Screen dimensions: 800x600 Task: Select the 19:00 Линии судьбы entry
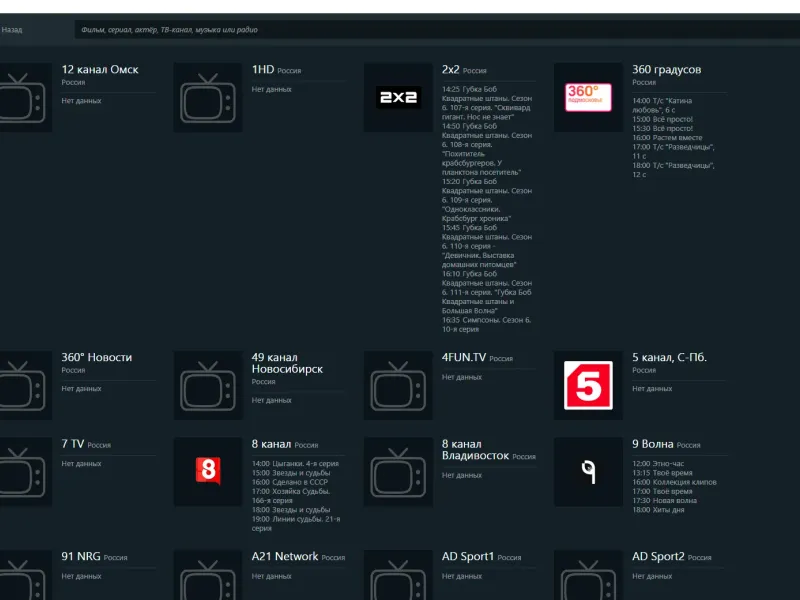pos(296,524)
